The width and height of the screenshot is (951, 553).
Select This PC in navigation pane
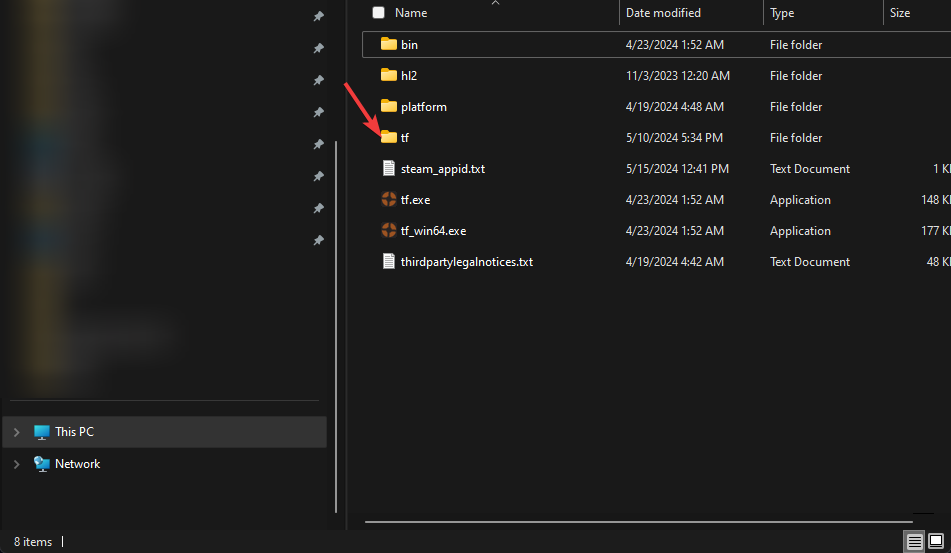(x=164, y=432)
